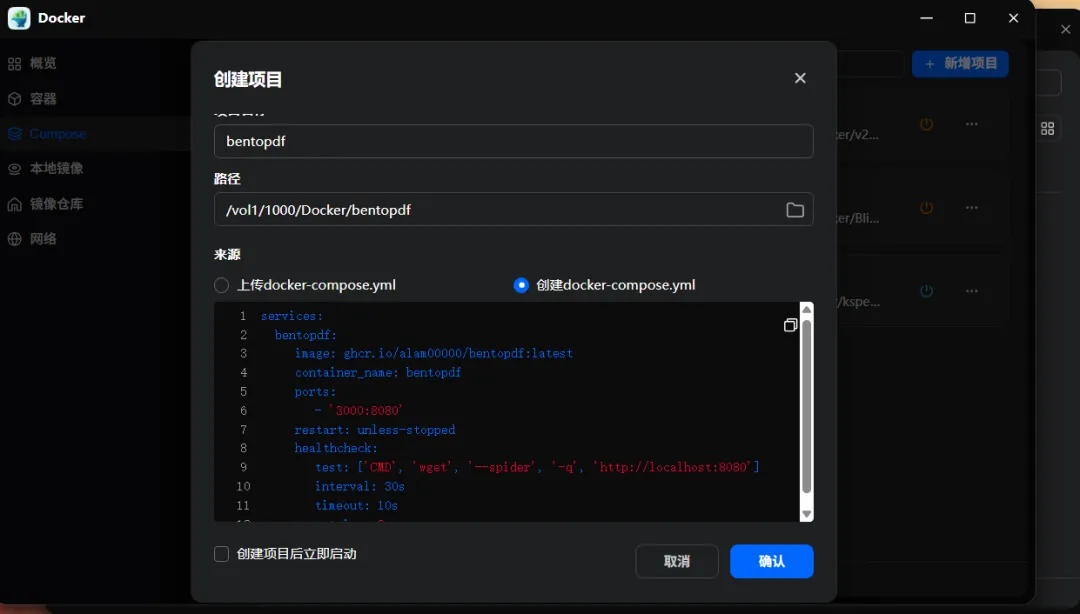Image resolution: width=1080 pixels, height=614 pixels.
Task: Click the path field /vol1/1000/Docker/bentopdf
Action: tap(513, 209)
